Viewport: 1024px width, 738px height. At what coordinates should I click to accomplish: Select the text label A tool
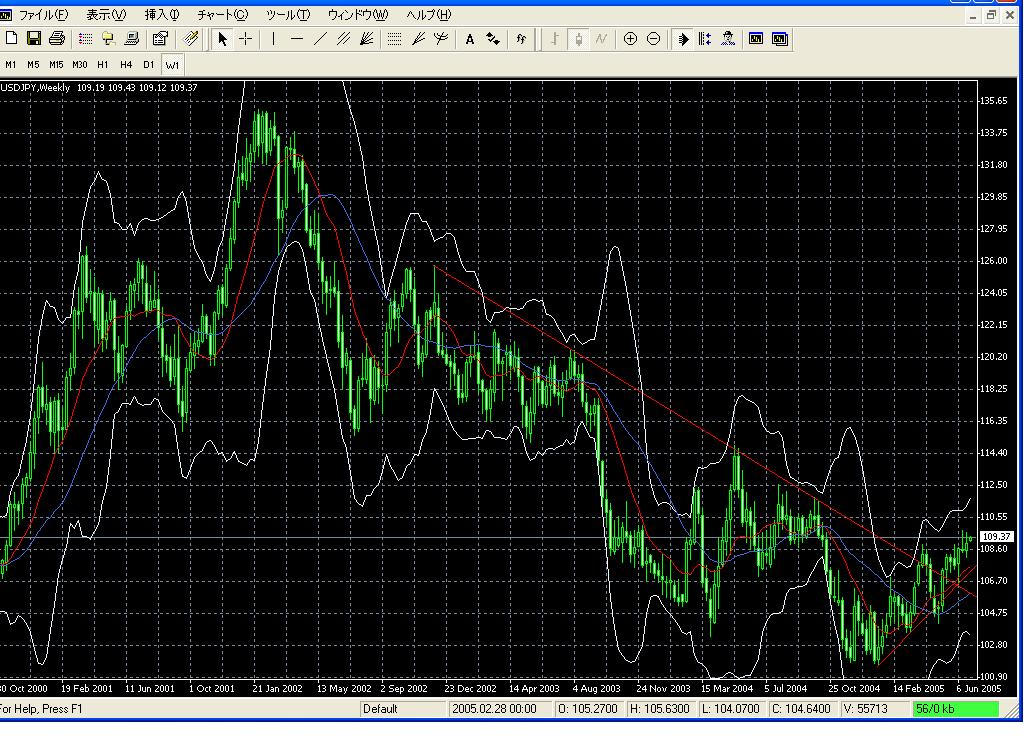[470, 39]
